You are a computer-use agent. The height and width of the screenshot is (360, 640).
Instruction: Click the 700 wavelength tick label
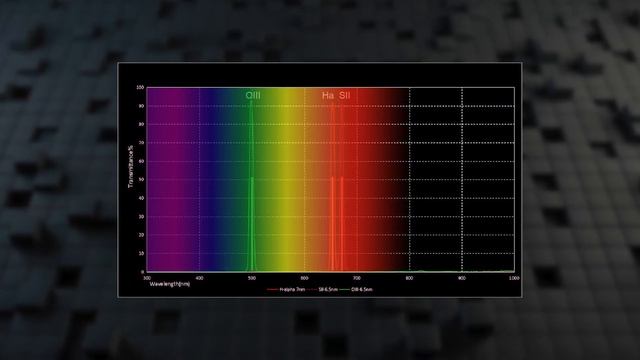[357, 278]
